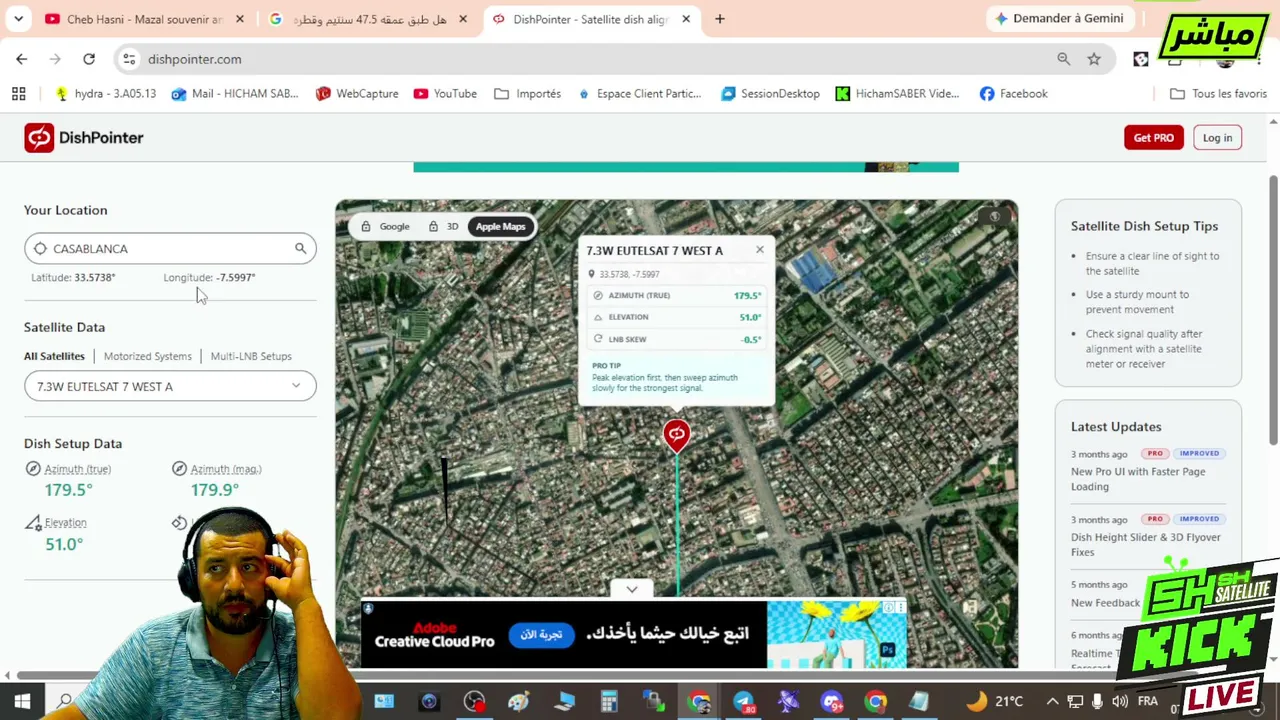Open a new browser tab

pyautogui.click(x=720, y=19)
